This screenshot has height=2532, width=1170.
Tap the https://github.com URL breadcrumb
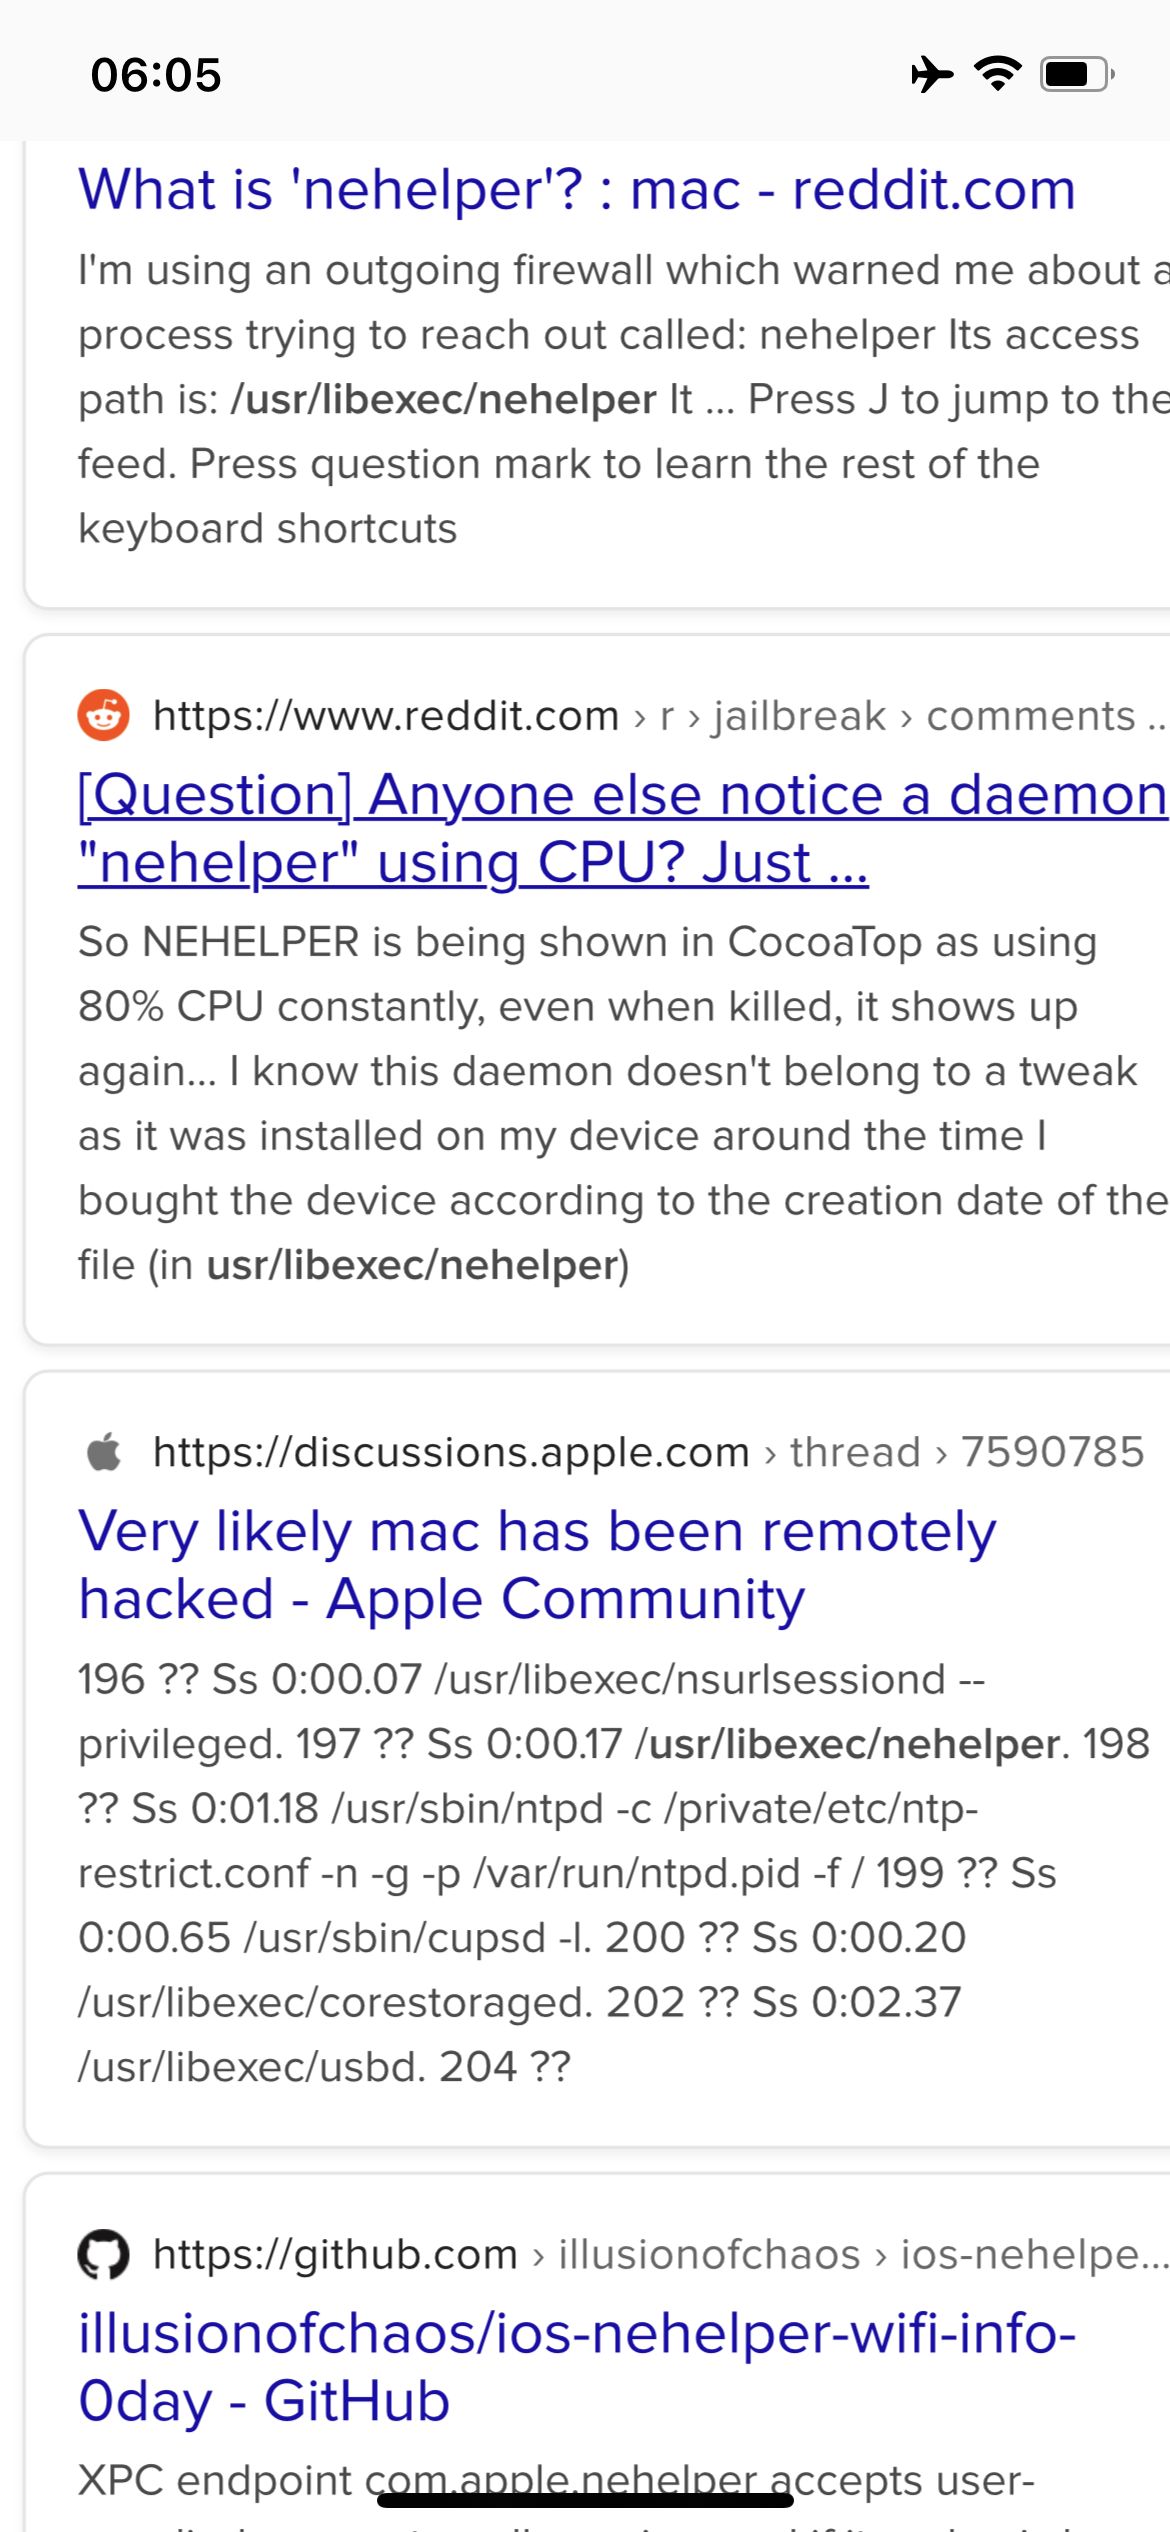[x=335, y=2254]
